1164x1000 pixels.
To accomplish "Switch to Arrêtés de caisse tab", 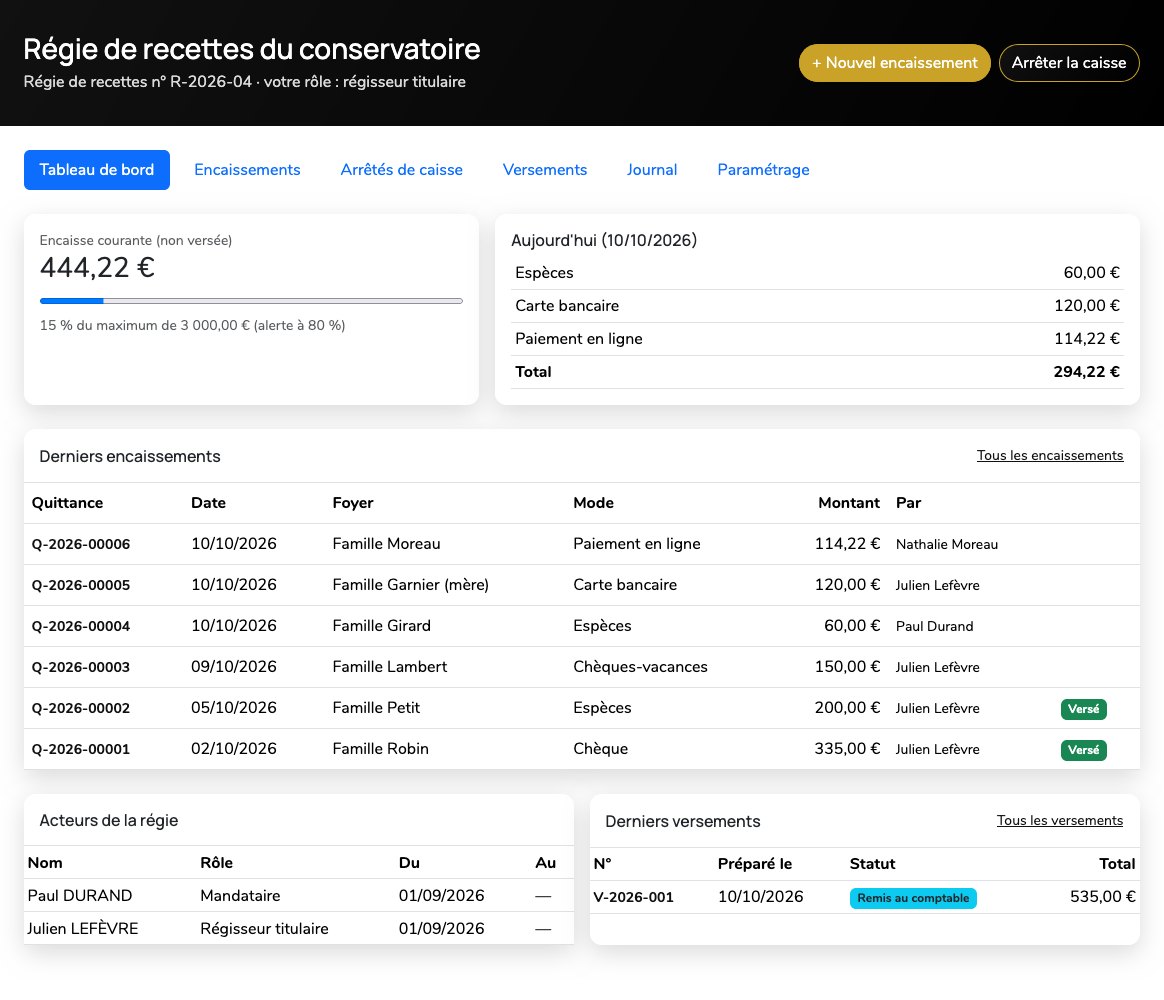I will click(x=402, y=170).
